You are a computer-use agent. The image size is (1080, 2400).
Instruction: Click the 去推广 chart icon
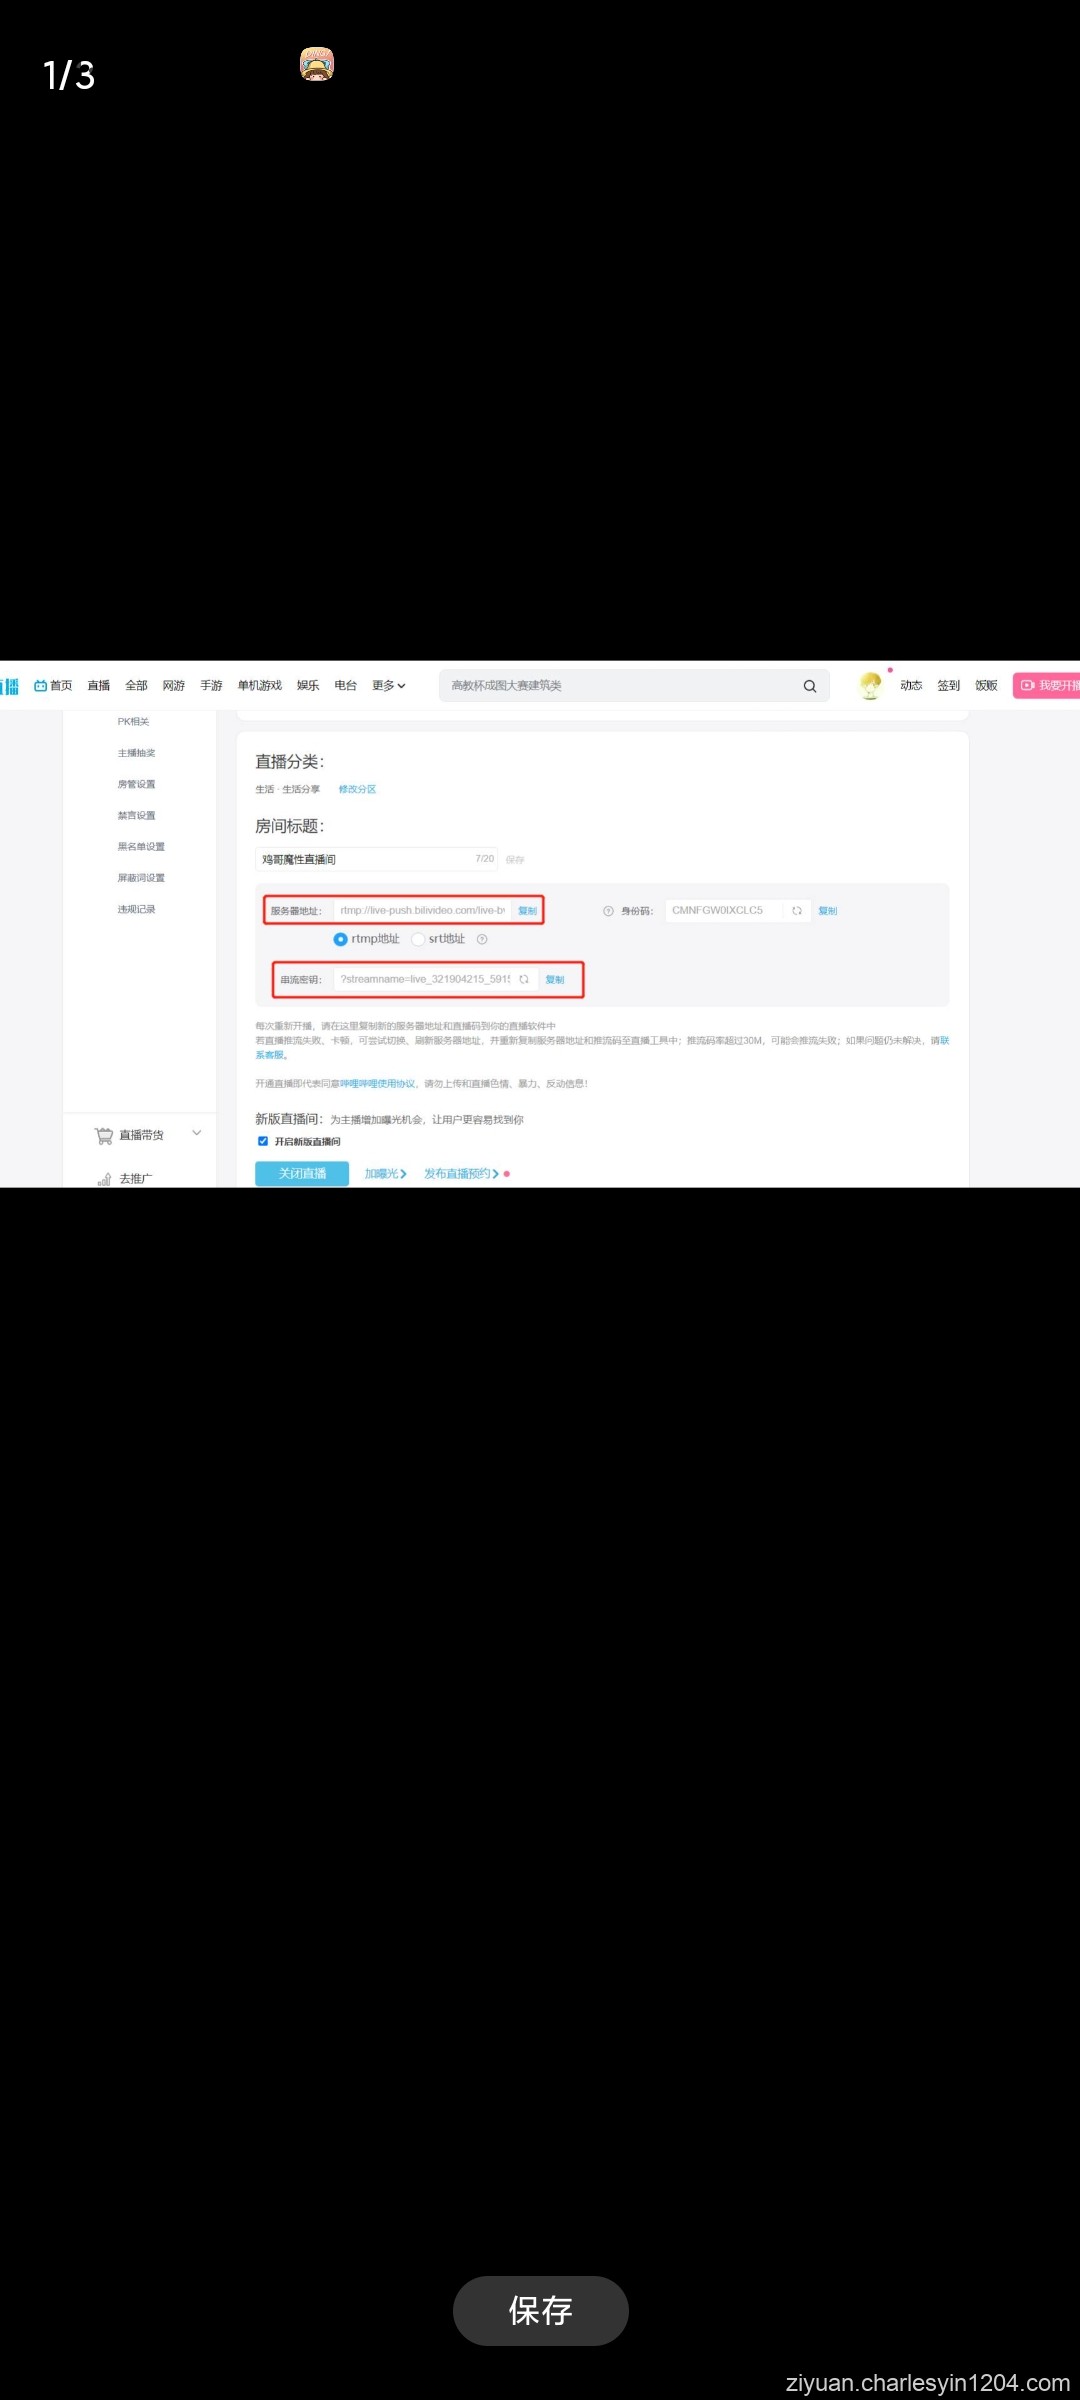104,1179
